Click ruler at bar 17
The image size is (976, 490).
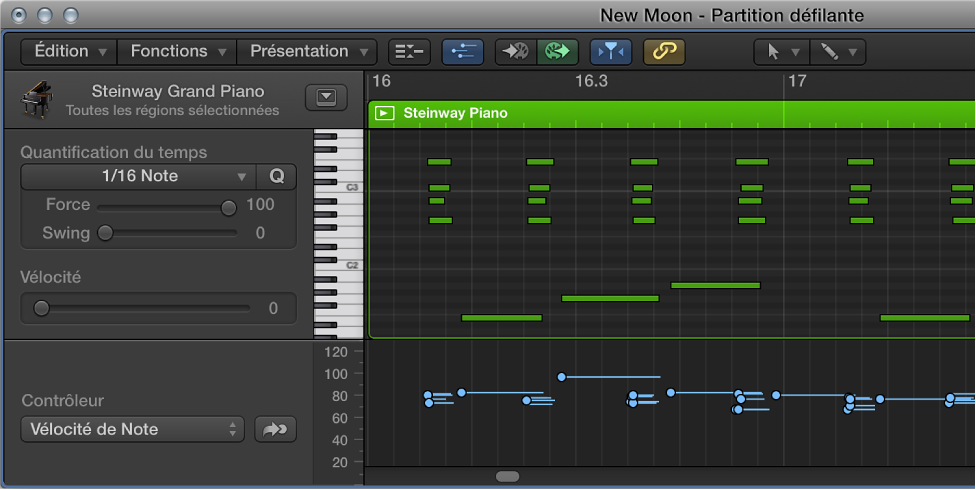coord(797,82)
